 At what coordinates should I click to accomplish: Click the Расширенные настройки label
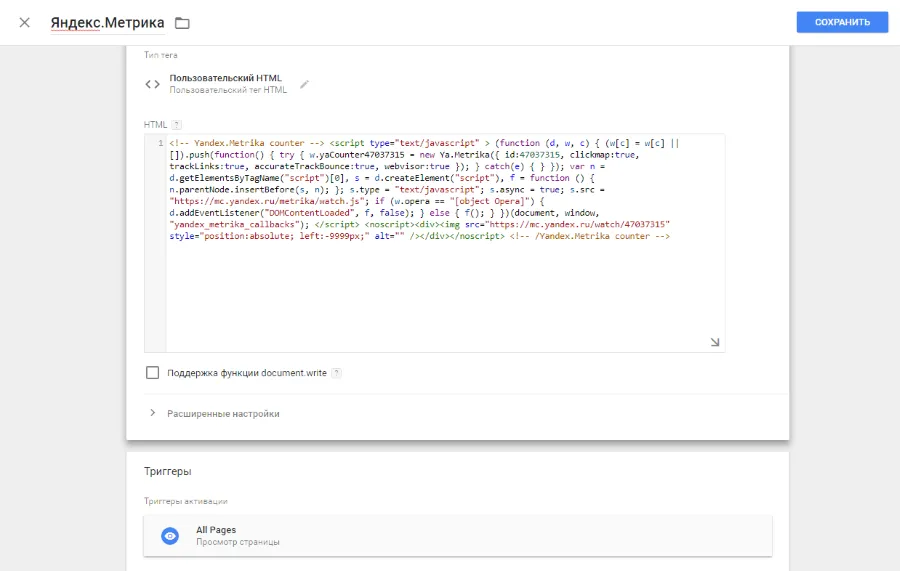[x=223, y=413]
